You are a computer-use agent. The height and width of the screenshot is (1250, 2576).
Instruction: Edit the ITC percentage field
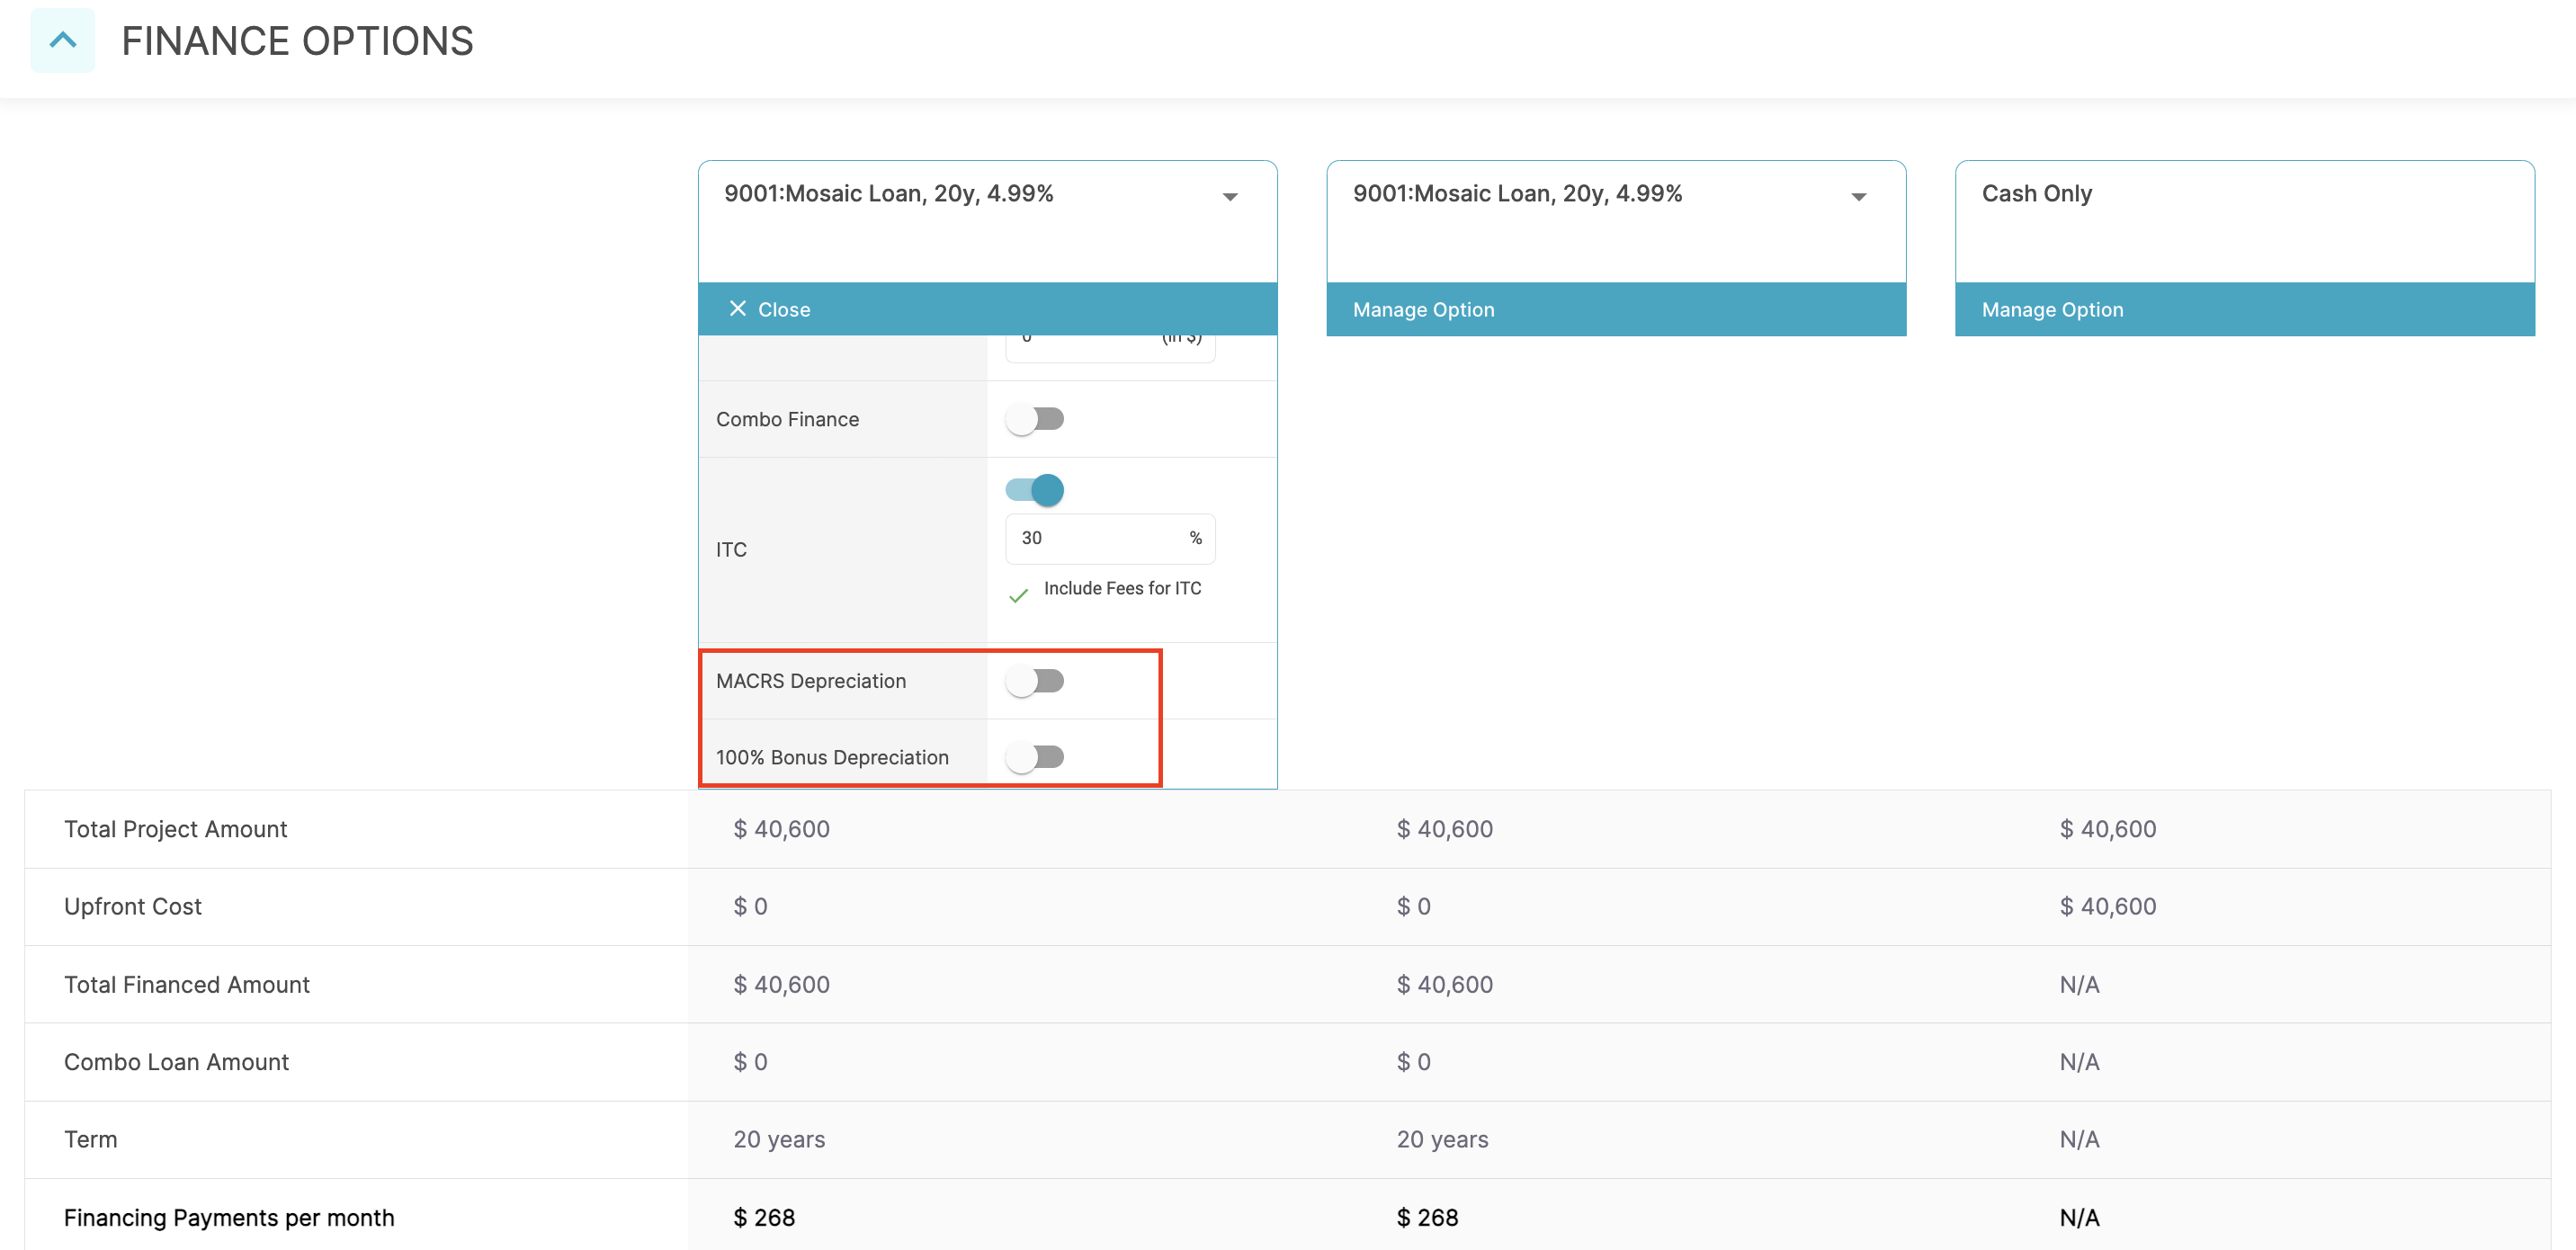pos(1110,539)
